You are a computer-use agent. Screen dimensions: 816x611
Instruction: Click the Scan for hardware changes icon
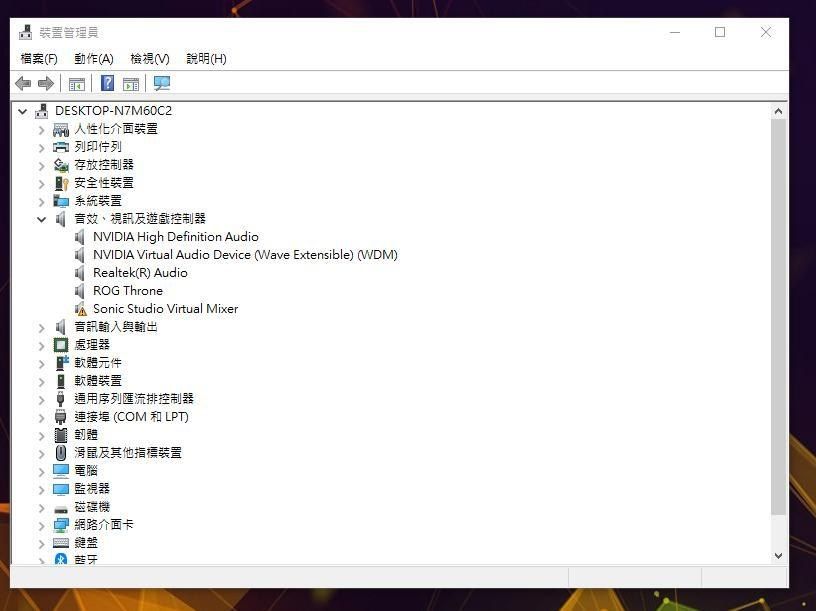pos(160,83)
